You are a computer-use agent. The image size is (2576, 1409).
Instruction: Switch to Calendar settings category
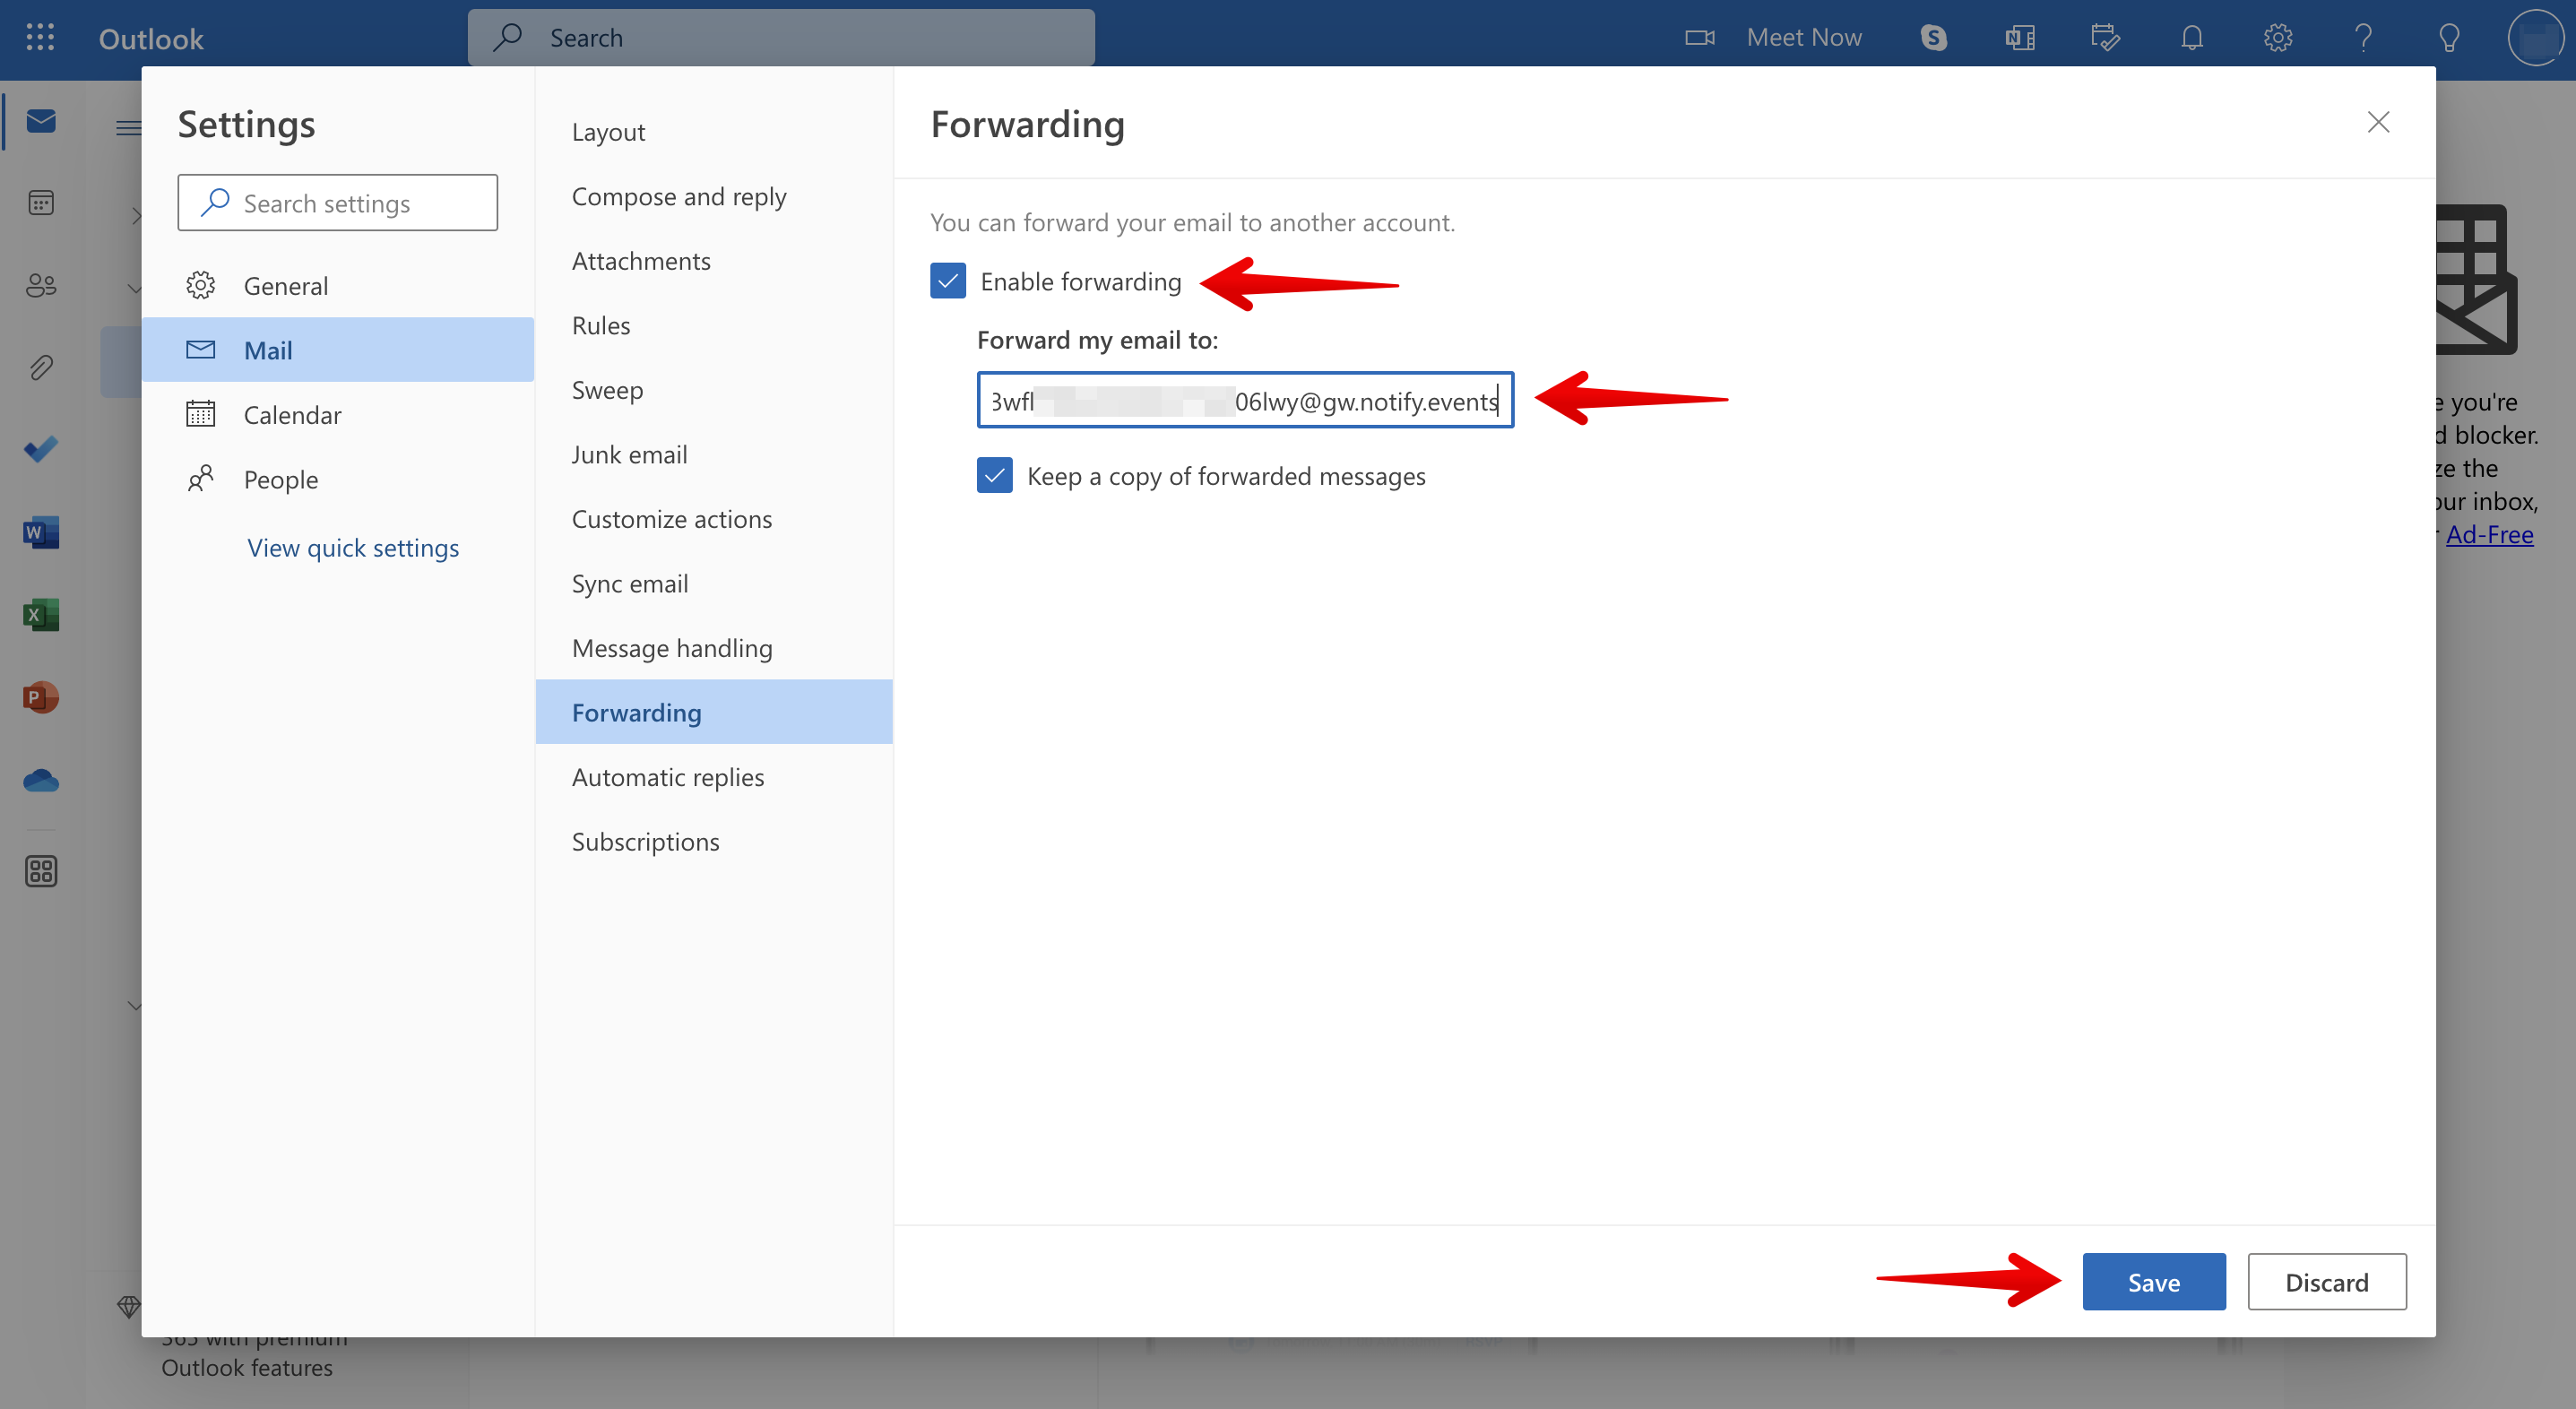pos(292,415)
